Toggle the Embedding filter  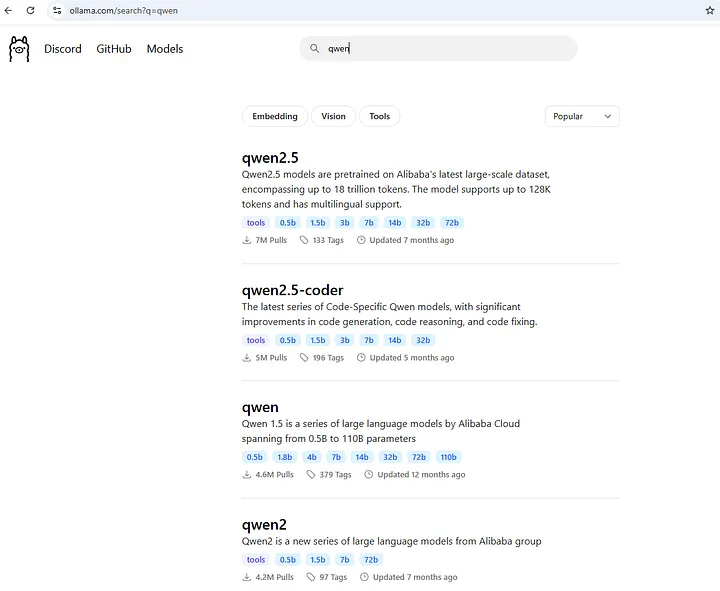point(275,116)
